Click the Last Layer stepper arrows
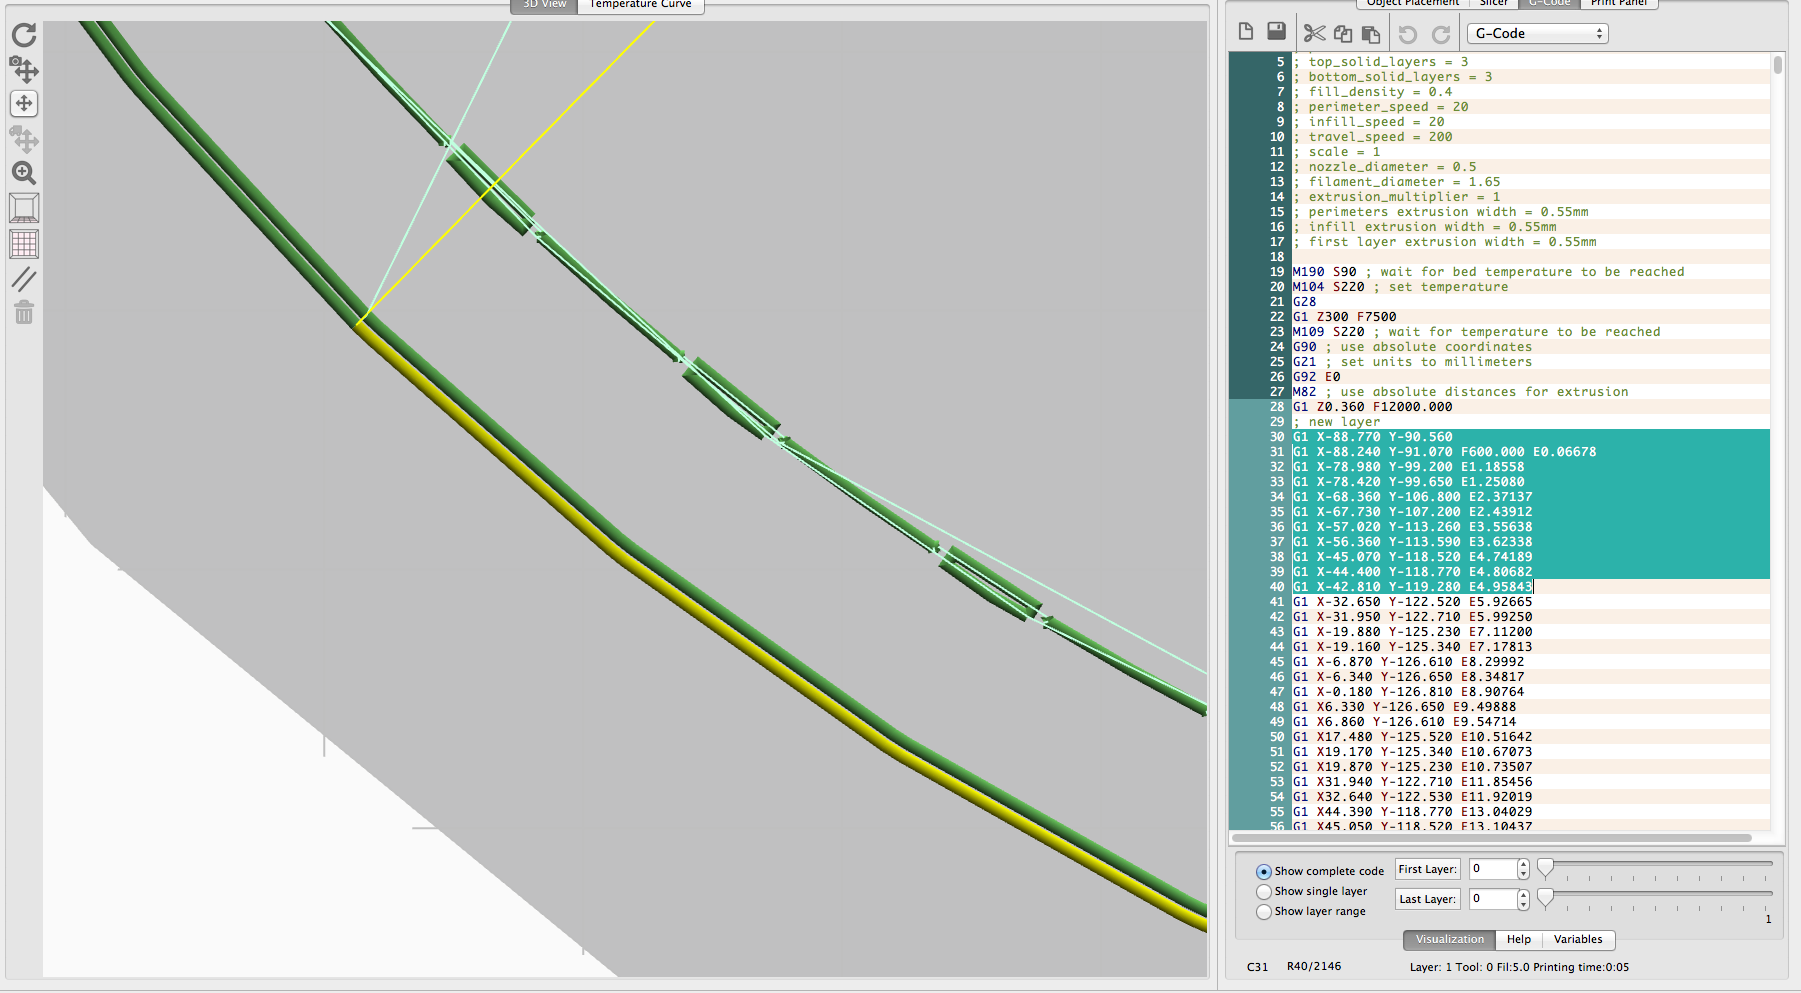1801x993 pixels. [1523, 899]
